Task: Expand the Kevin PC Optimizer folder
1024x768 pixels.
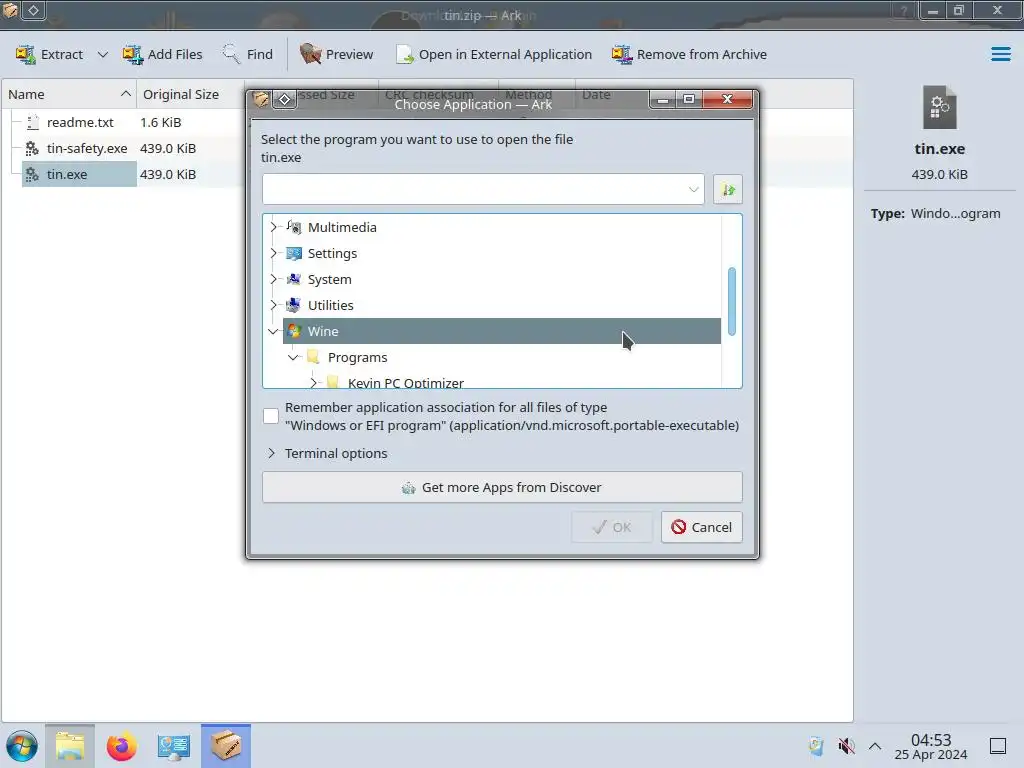Action: [x=313, y=382]
